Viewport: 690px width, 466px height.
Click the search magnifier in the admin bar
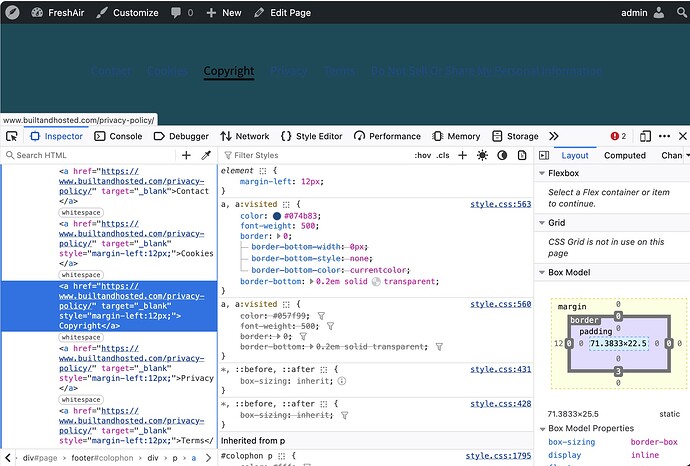(x=682, y=13)
